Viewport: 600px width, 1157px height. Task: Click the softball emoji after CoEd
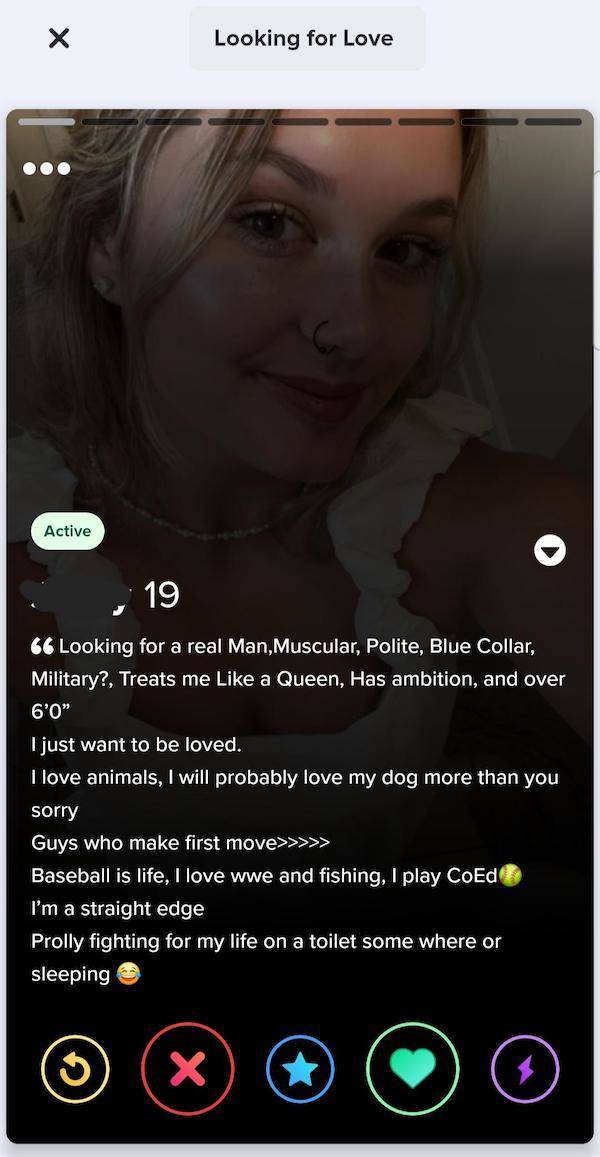[x=511, y=875]
